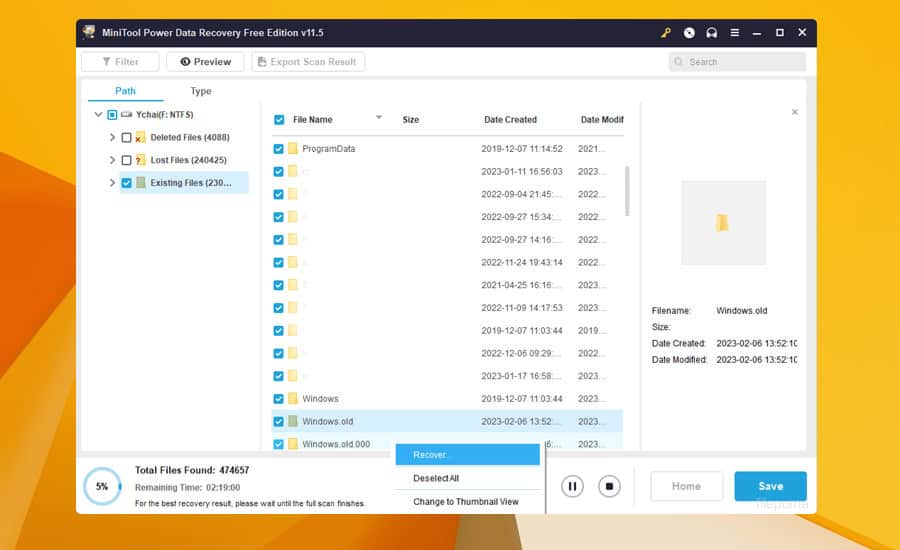The height and width of the screenshot is (550, 900).
Task: Choose Deselect All from context menu
Action: [467, 478]
